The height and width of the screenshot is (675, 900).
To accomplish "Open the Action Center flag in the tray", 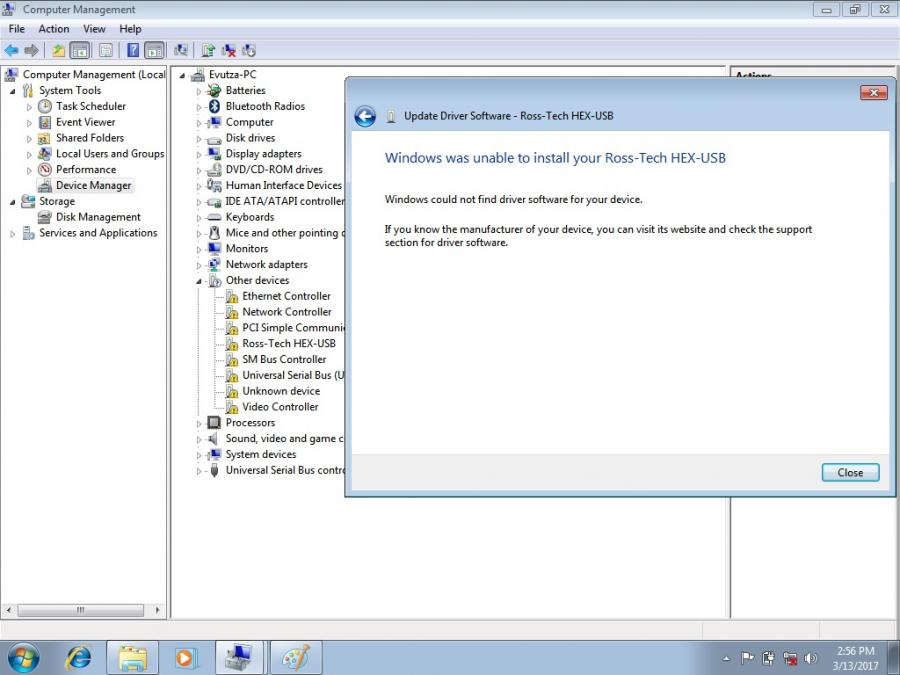I will (747, 658).
